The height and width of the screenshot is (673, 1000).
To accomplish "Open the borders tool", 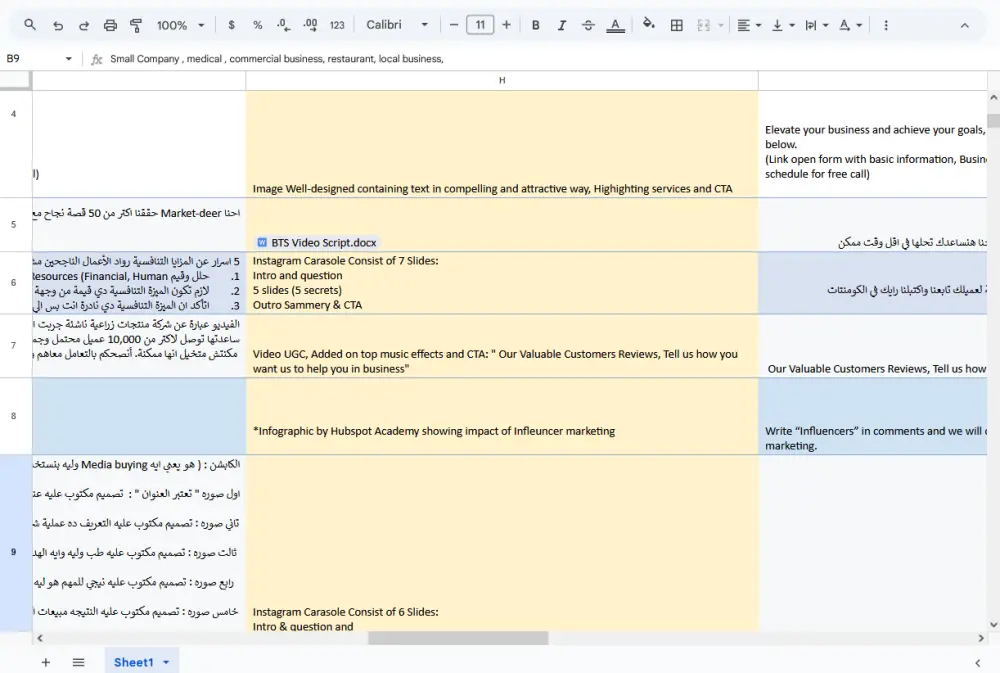I will (677, 25).
